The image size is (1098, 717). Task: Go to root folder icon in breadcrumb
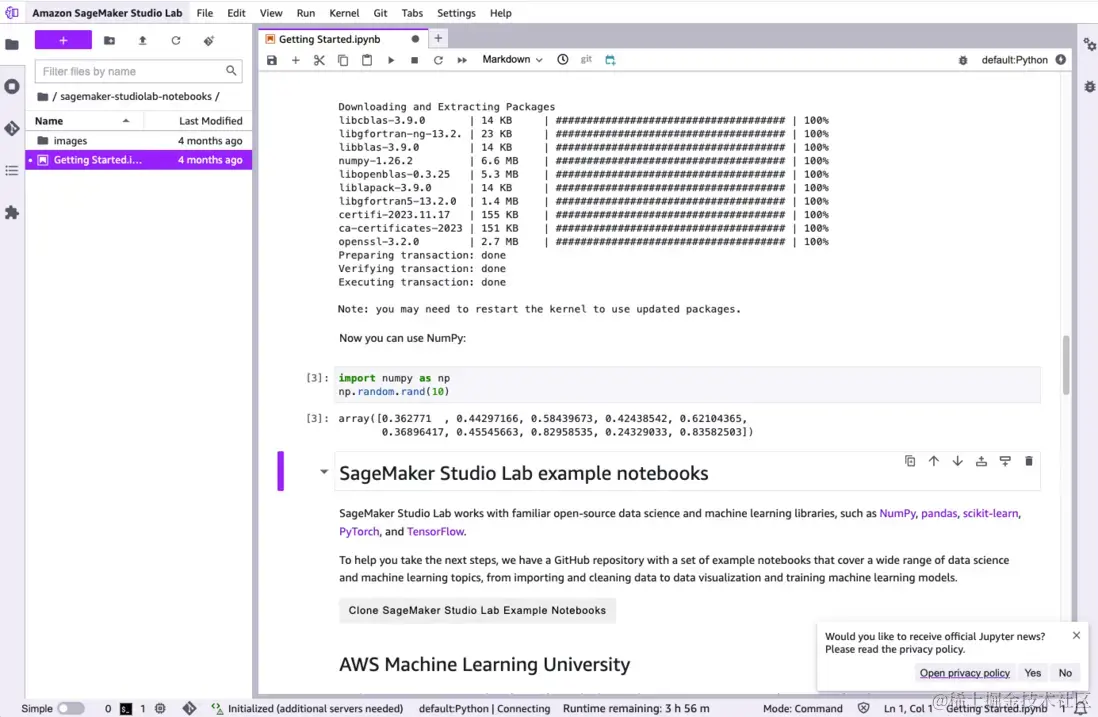pos(43,97)
